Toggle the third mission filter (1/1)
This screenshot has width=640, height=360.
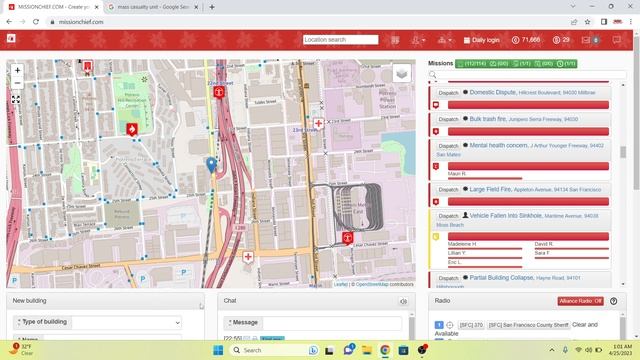(521, 64)
